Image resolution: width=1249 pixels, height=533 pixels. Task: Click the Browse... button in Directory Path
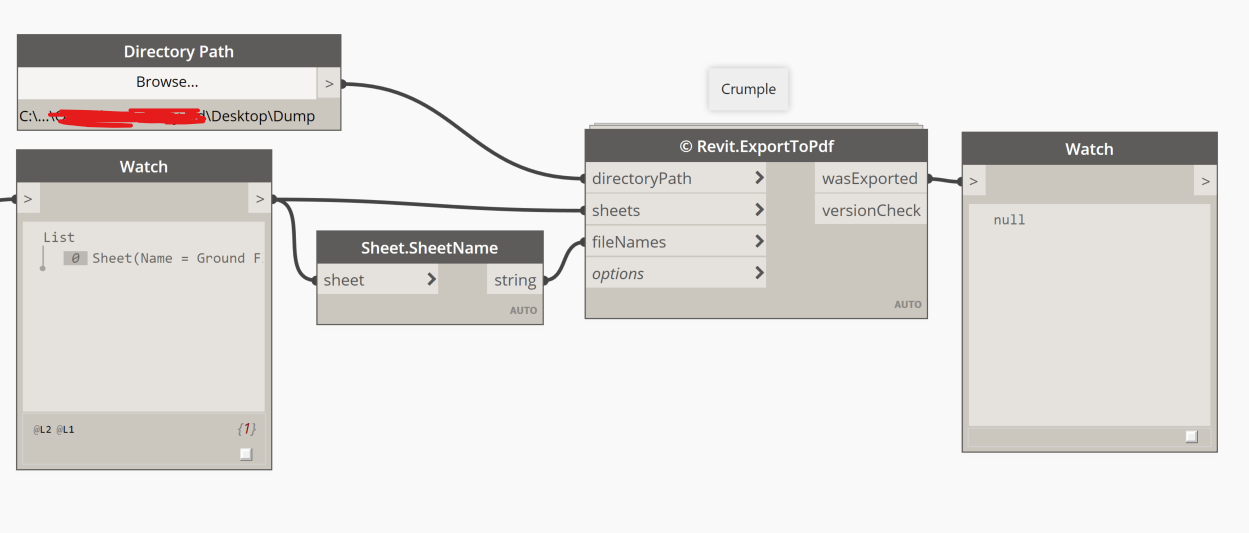tap(167, 83)
